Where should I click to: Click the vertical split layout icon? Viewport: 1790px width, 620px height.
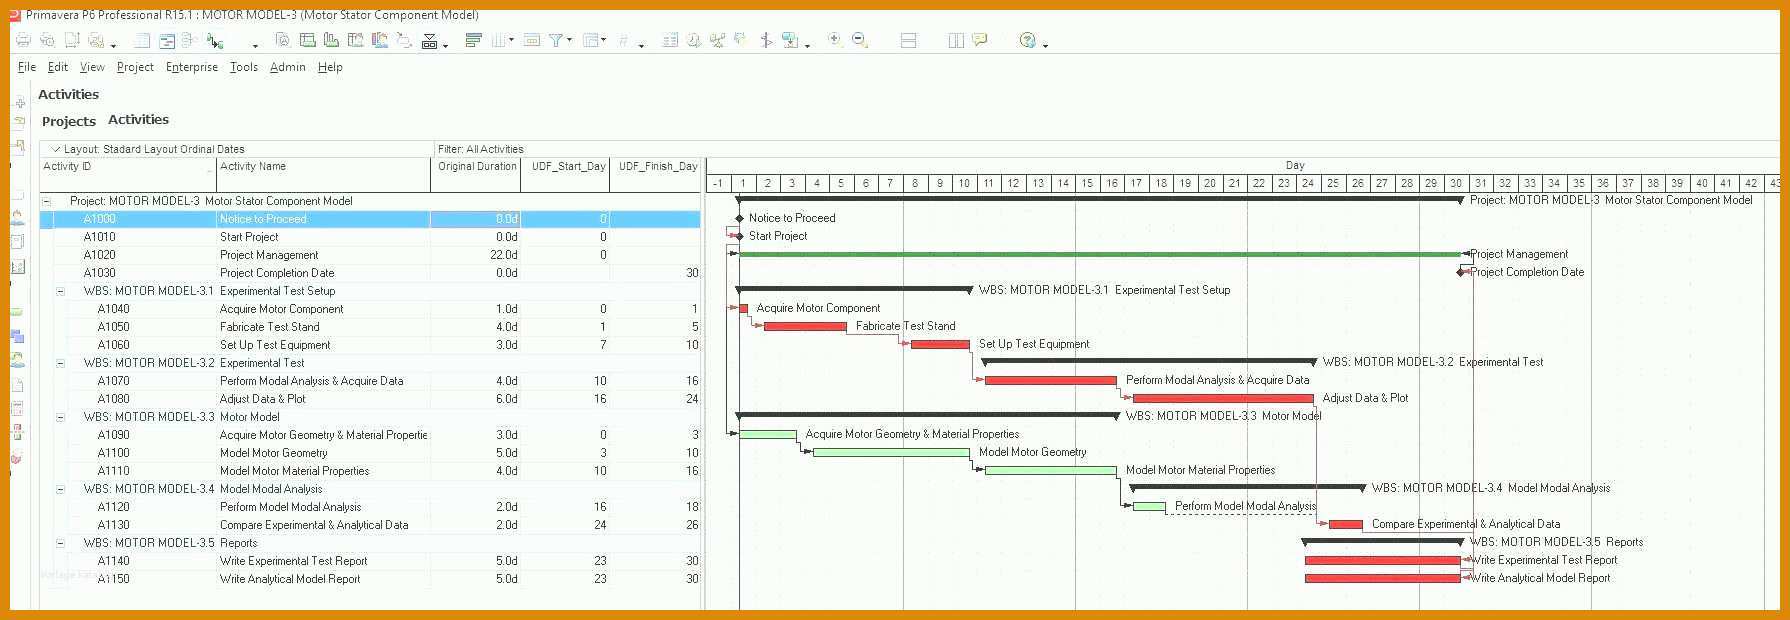[956, 40]
